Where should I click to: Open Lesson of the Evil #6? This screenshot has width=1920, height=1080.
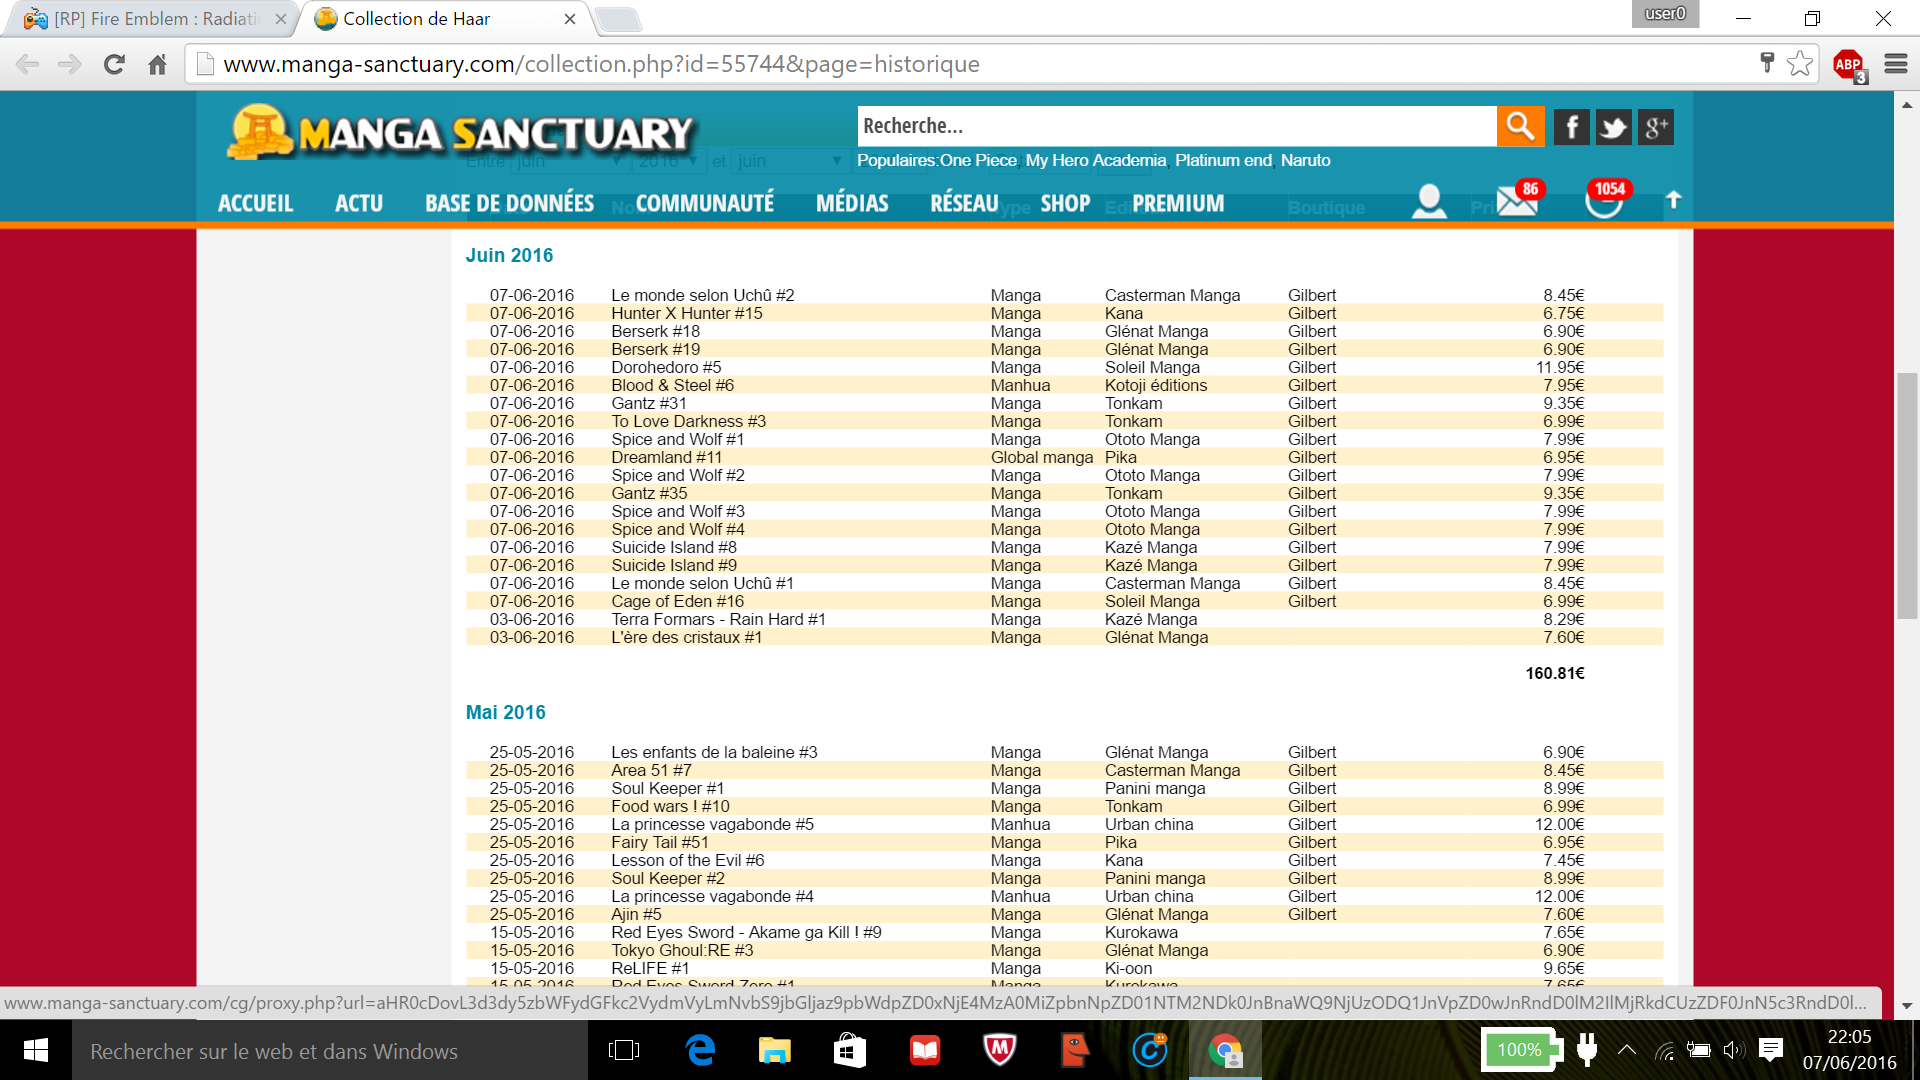pos(687,860)
